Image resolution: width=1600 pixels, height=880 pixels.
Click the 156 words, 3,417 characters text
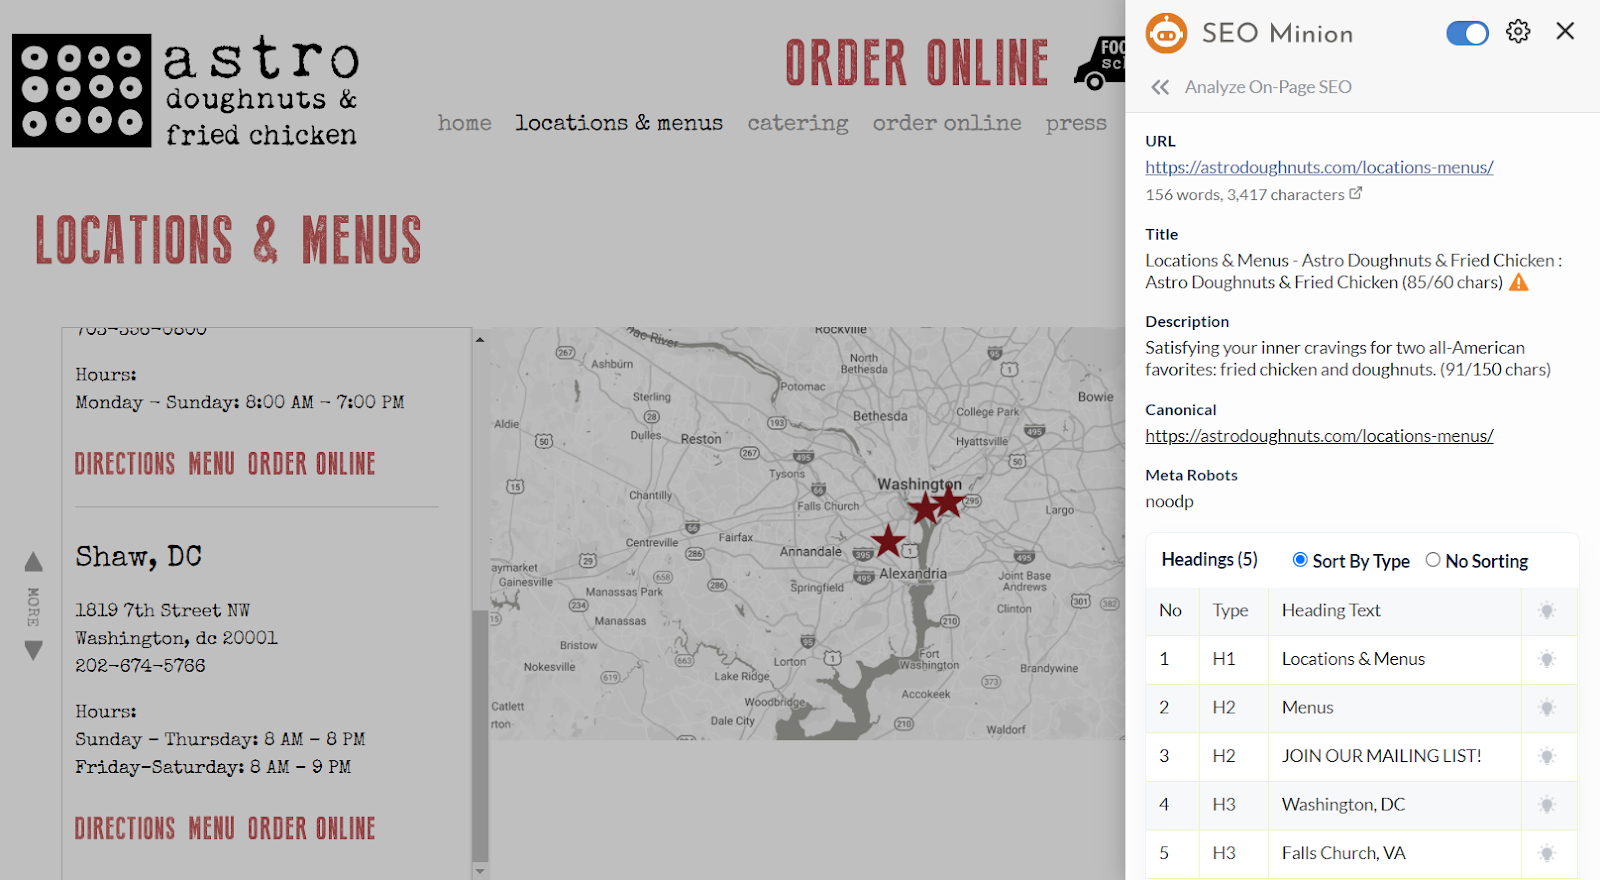point(1245,195)
